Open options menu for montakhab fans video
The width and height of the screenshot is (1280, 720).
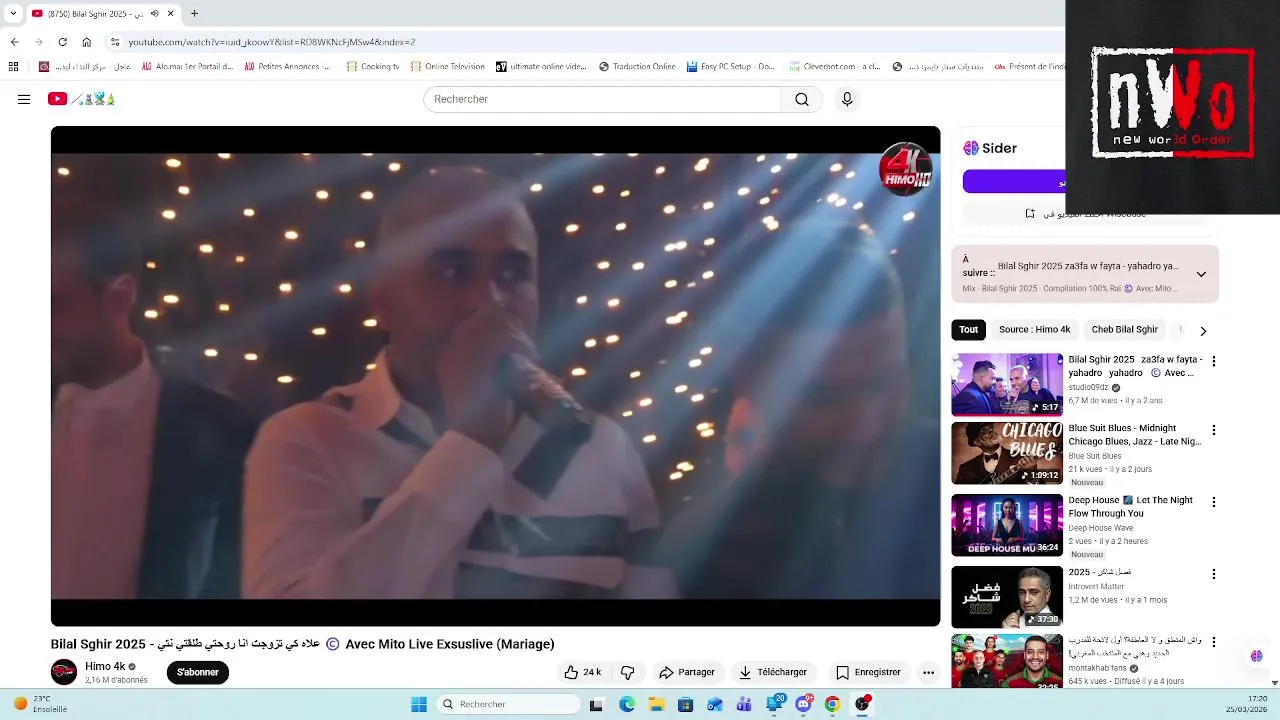[x=1214, y=641]
